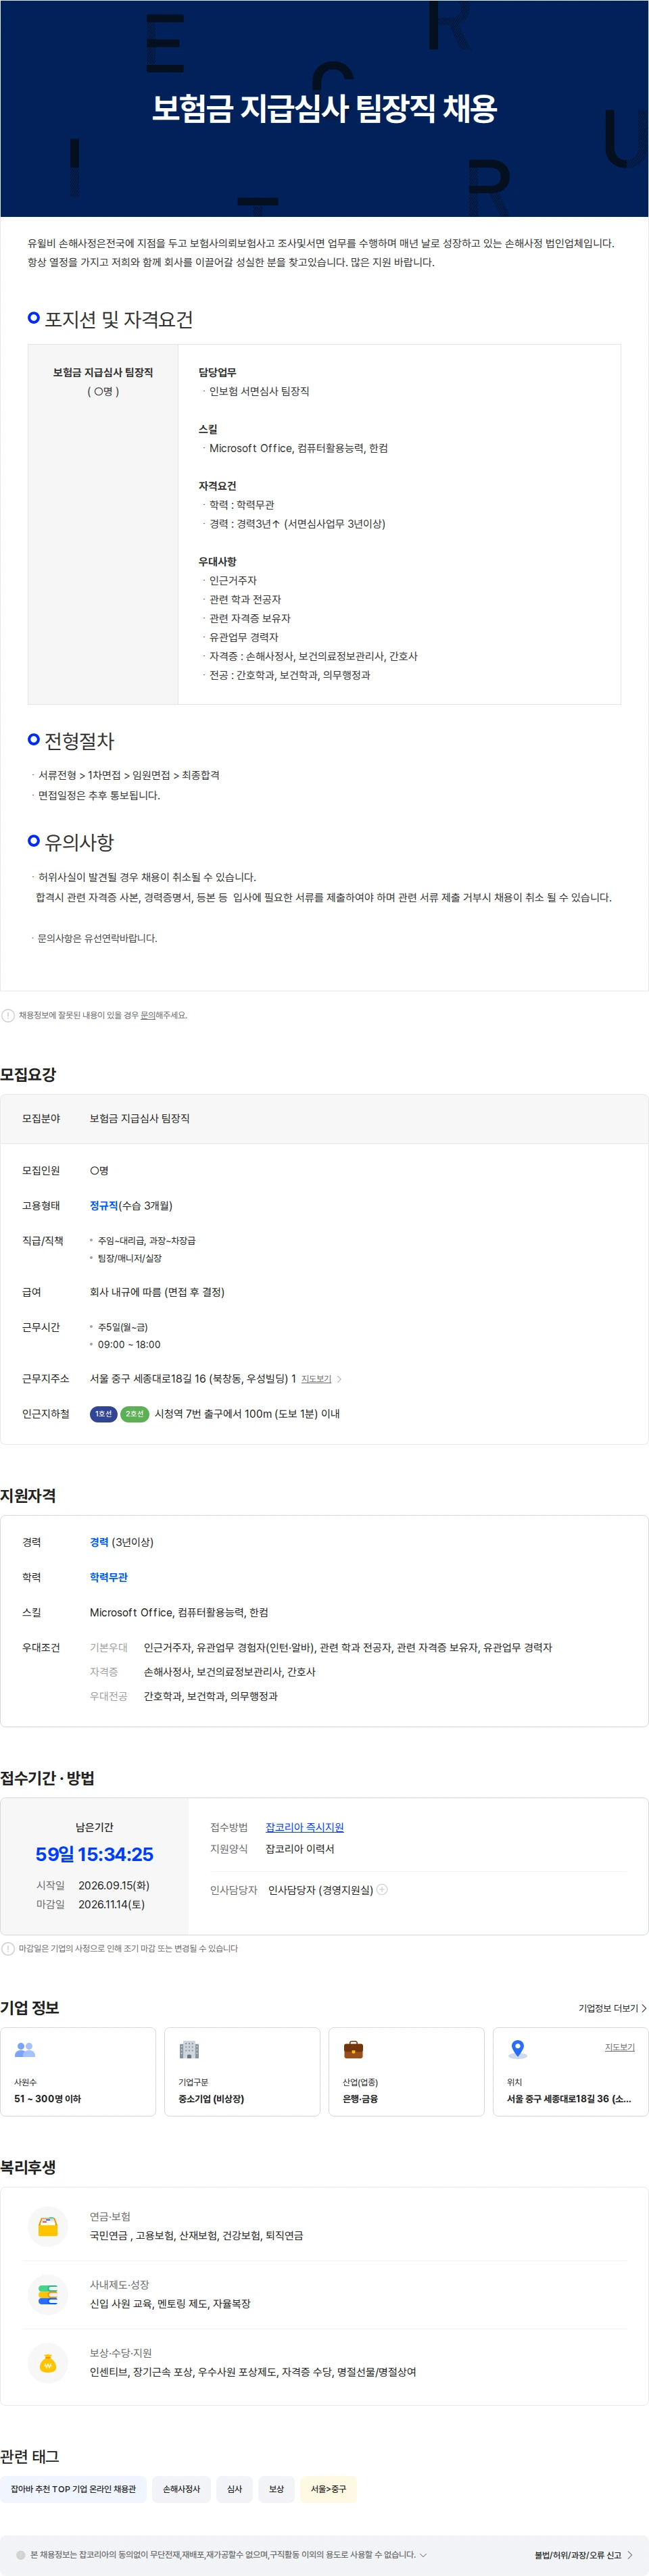Click the subway line 2호선 badge

coord(134,1413)
